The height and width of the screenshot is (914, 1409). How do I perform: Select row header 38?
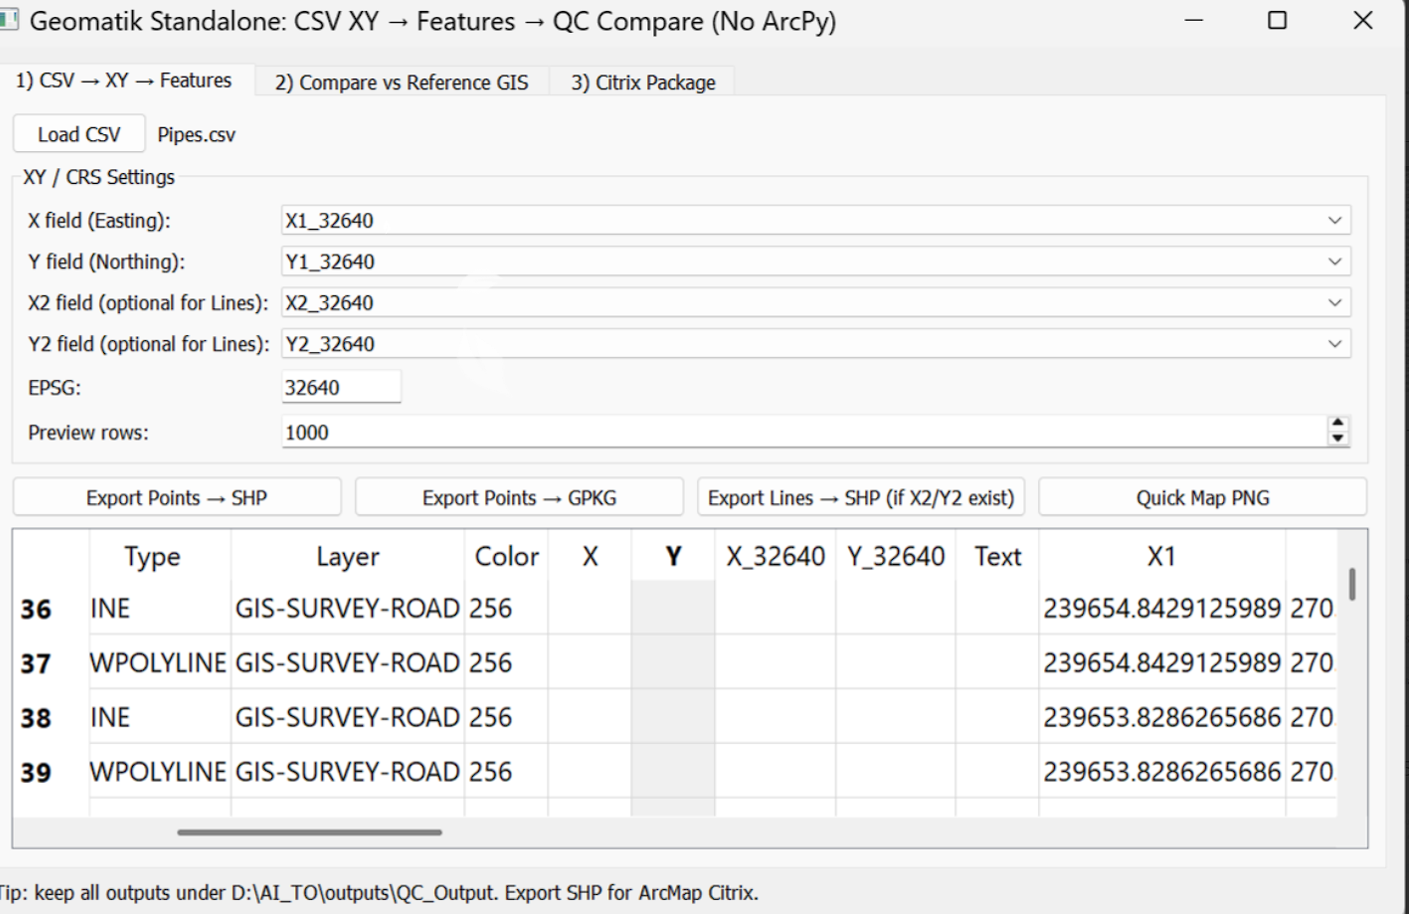pyautogui.click(x=36, y=717)
